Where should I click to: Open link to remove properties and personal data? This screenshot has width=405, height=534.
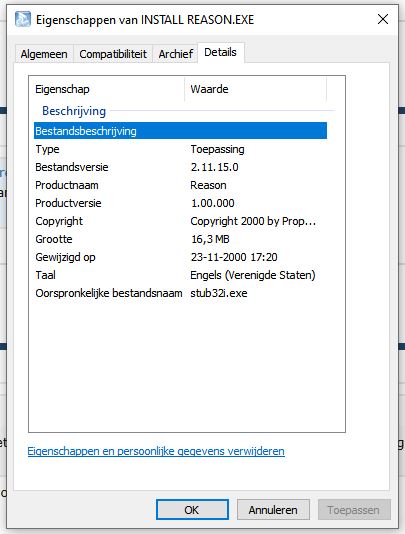(156, 451)
